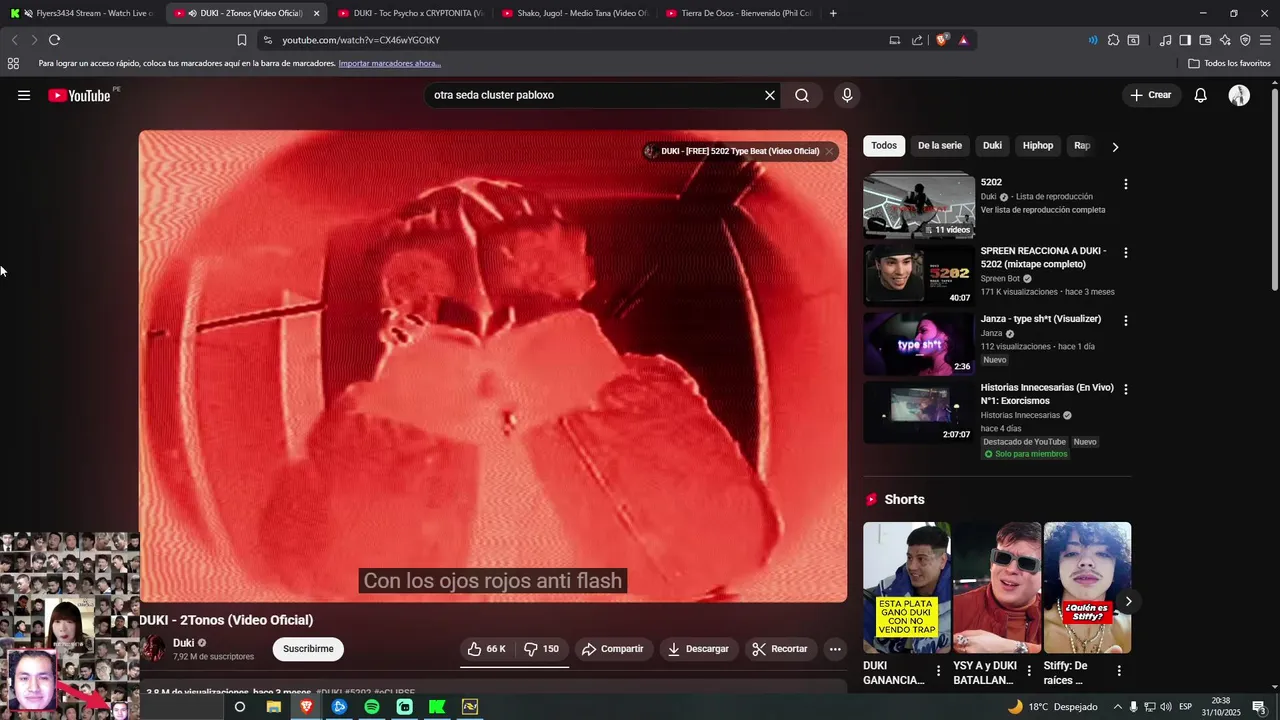Open the account avatar menu
Screen dimensions: 1280x720
tap(1239, 95)
